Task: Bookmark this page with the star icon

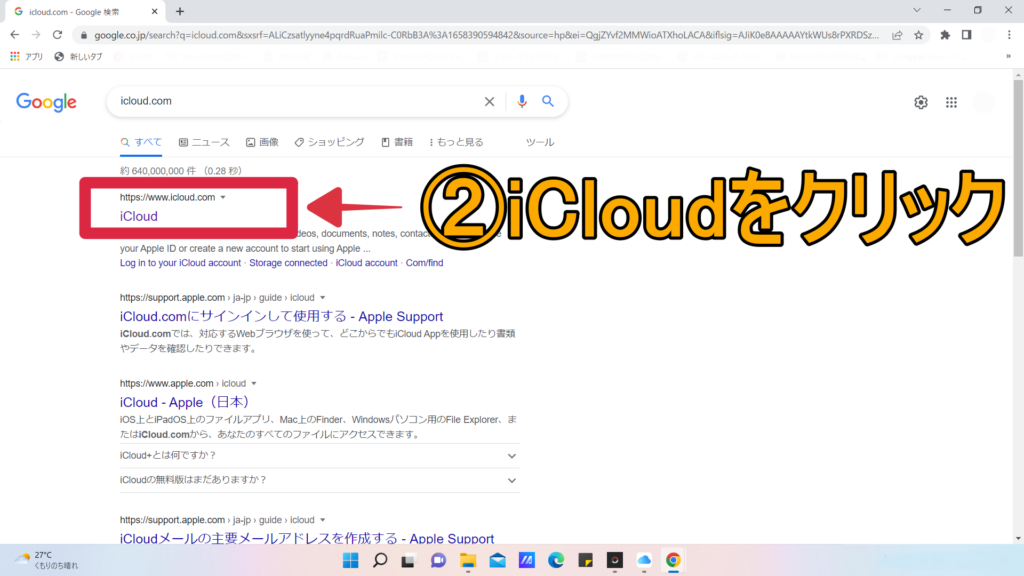Action: 919,35
